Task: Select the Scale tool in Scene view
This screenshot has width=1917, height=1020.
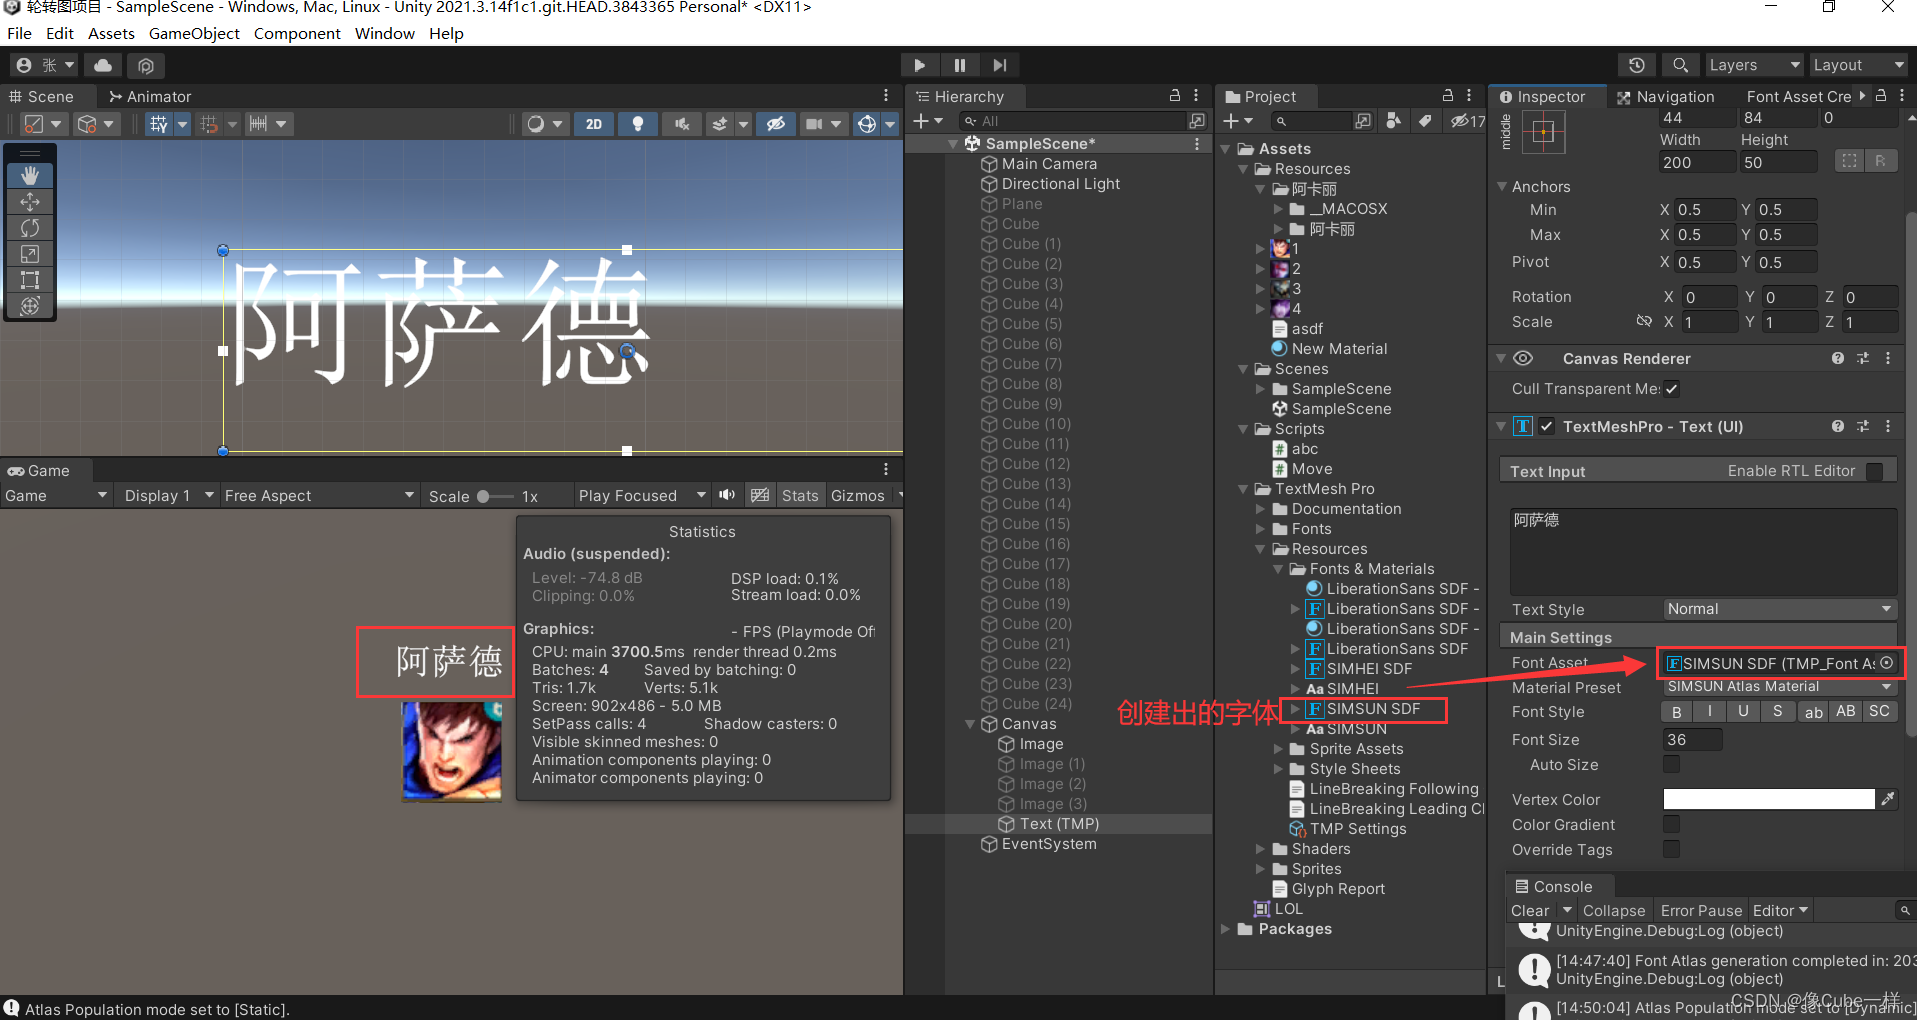Action: [30, 254]
